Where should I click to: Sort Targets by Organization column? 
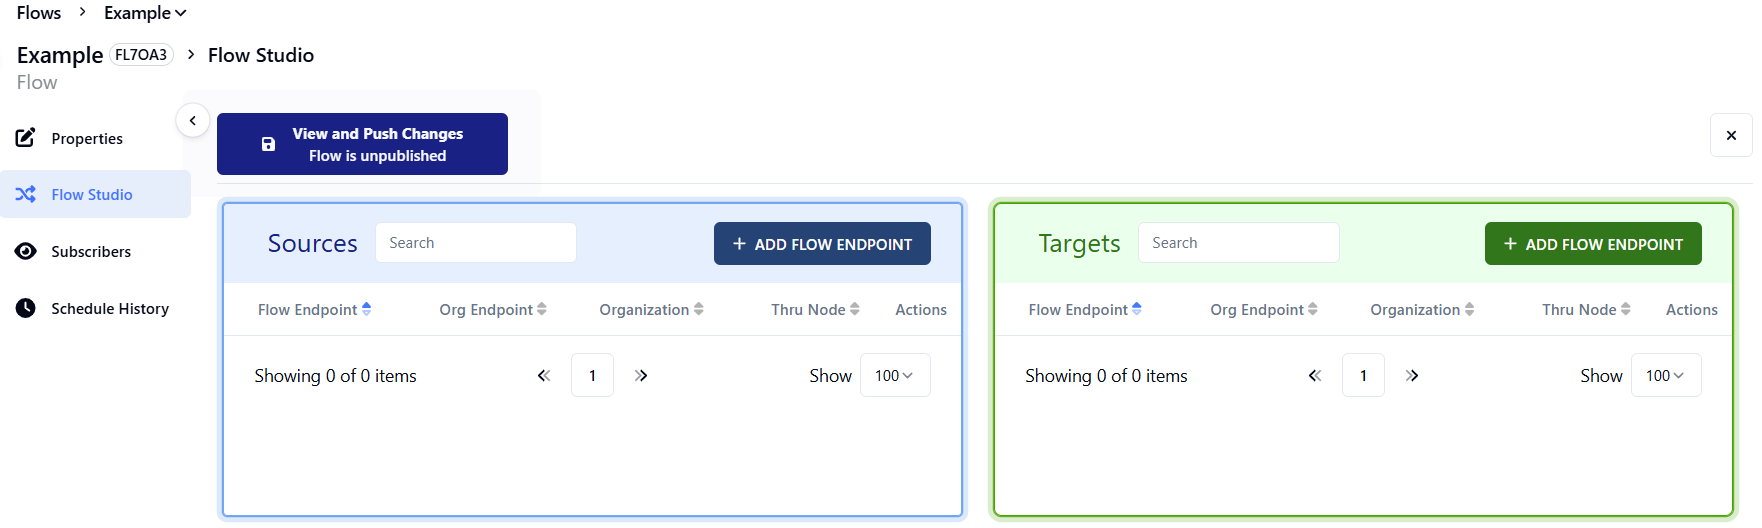1469,310
